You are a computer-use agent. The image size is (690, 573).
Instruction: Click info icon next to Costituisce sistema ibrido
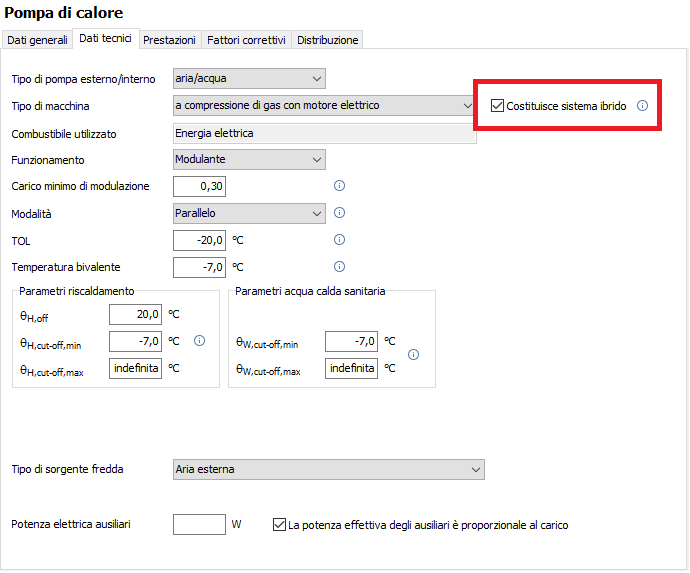tap(642, 106)
